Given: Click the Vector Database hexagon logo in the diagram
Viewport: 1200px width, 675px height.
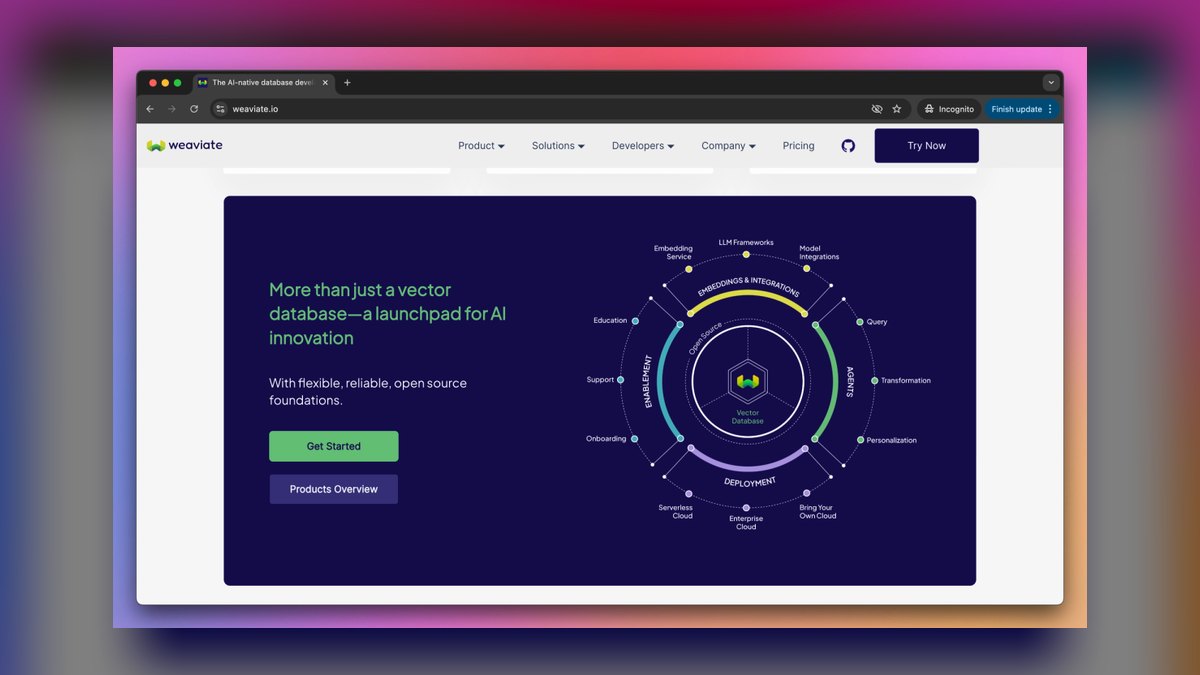Looking at the screenshot, I should (747, 381).
